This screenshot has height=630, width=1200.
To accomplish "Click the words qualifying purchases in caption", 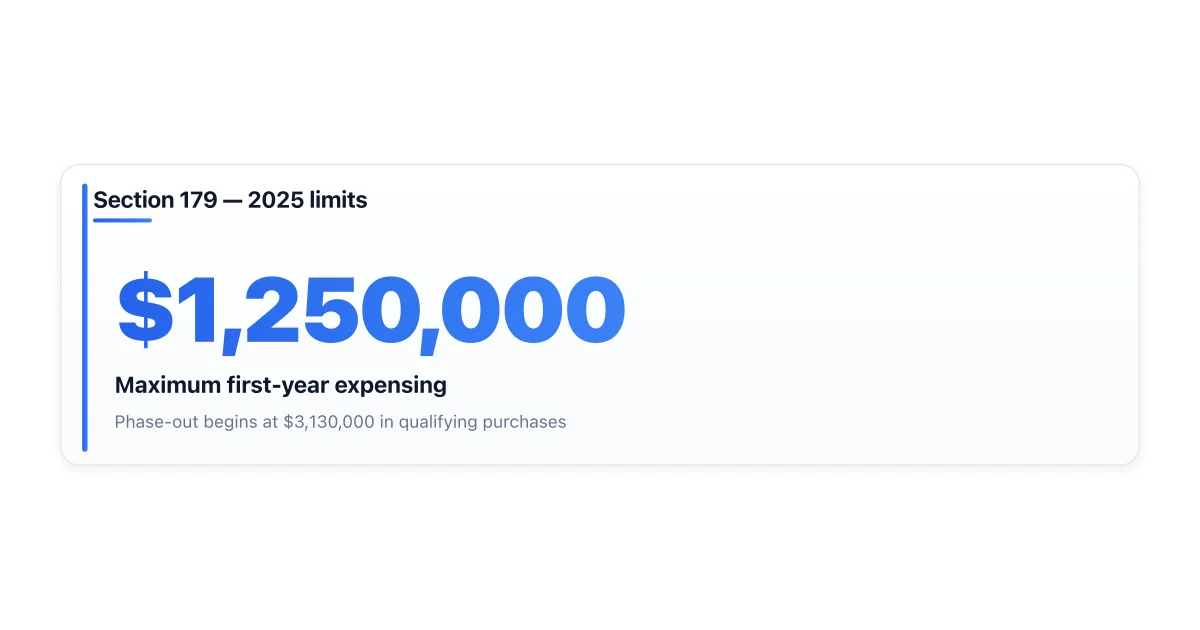I will (483, 422).
